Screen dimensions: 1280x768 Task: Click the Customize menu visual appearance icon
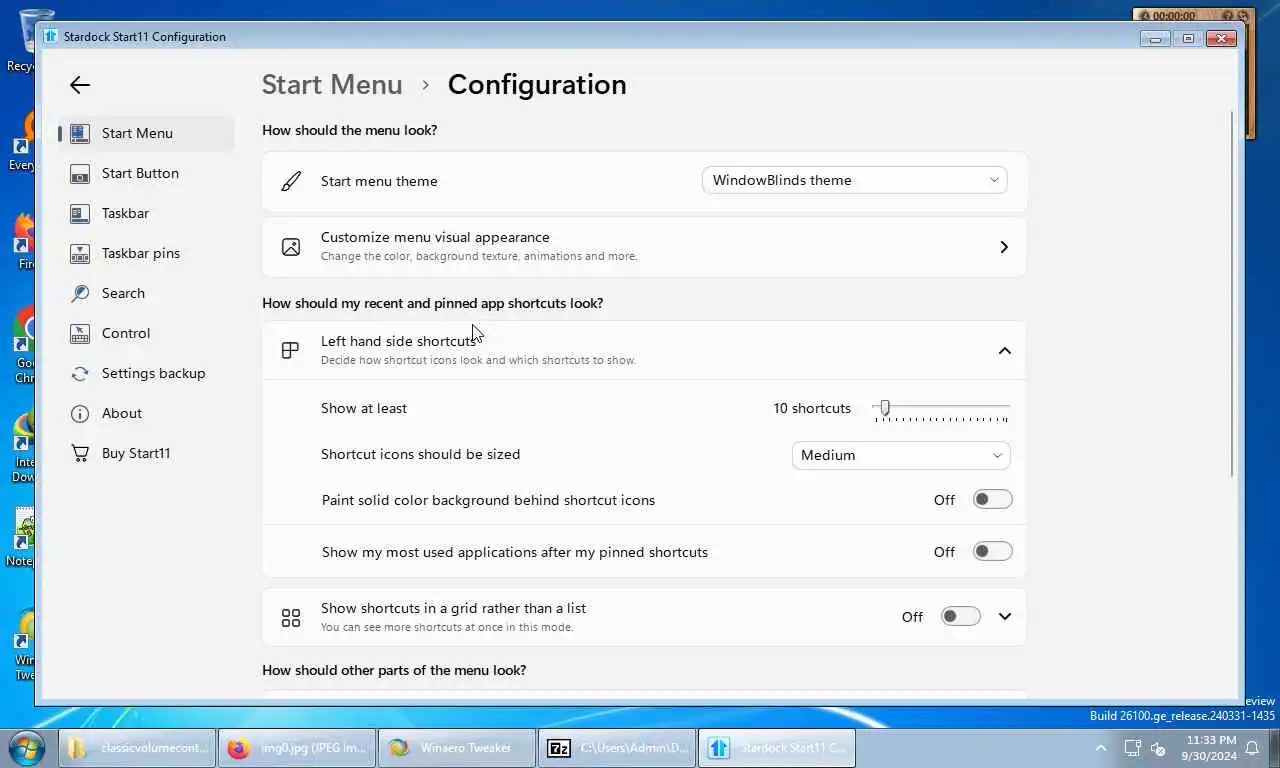click(291, 247)
